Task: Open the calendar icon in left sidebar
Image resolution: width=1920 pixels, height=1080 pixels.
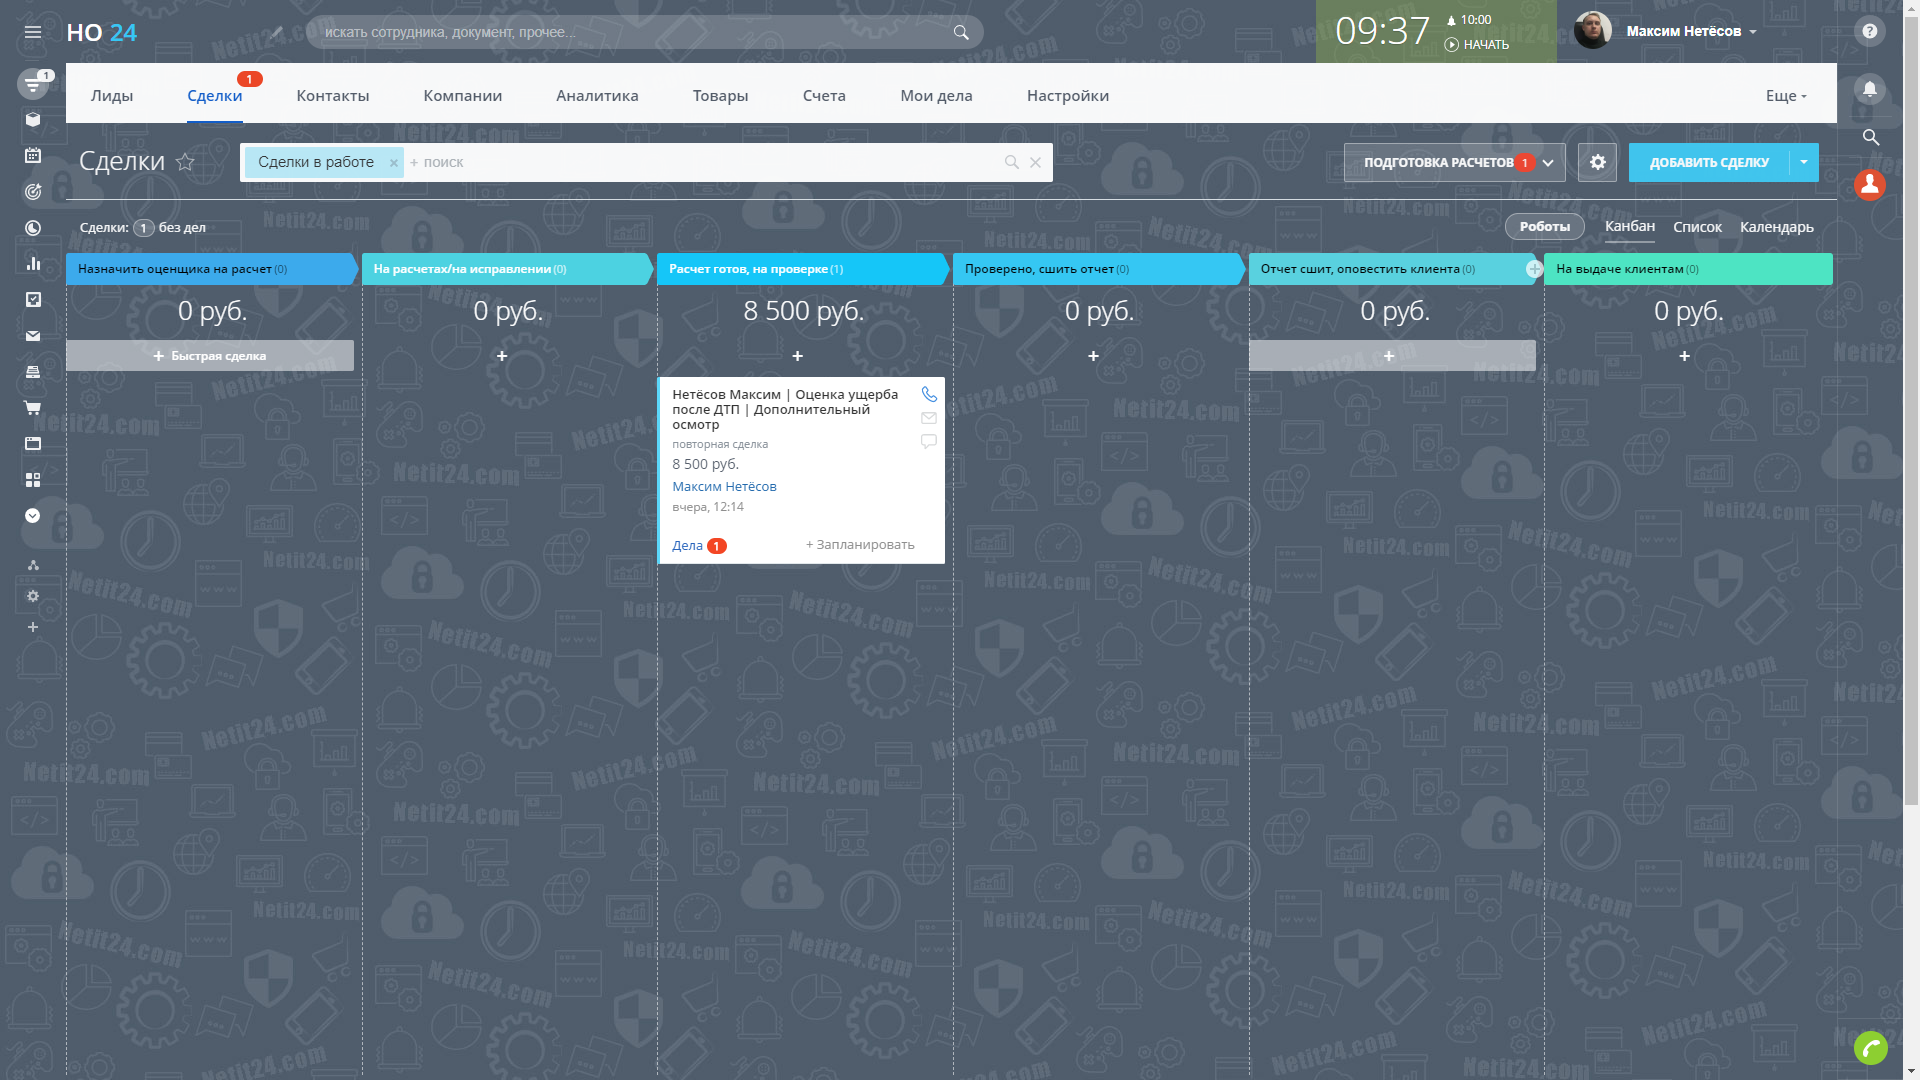Action: point(33,156)
